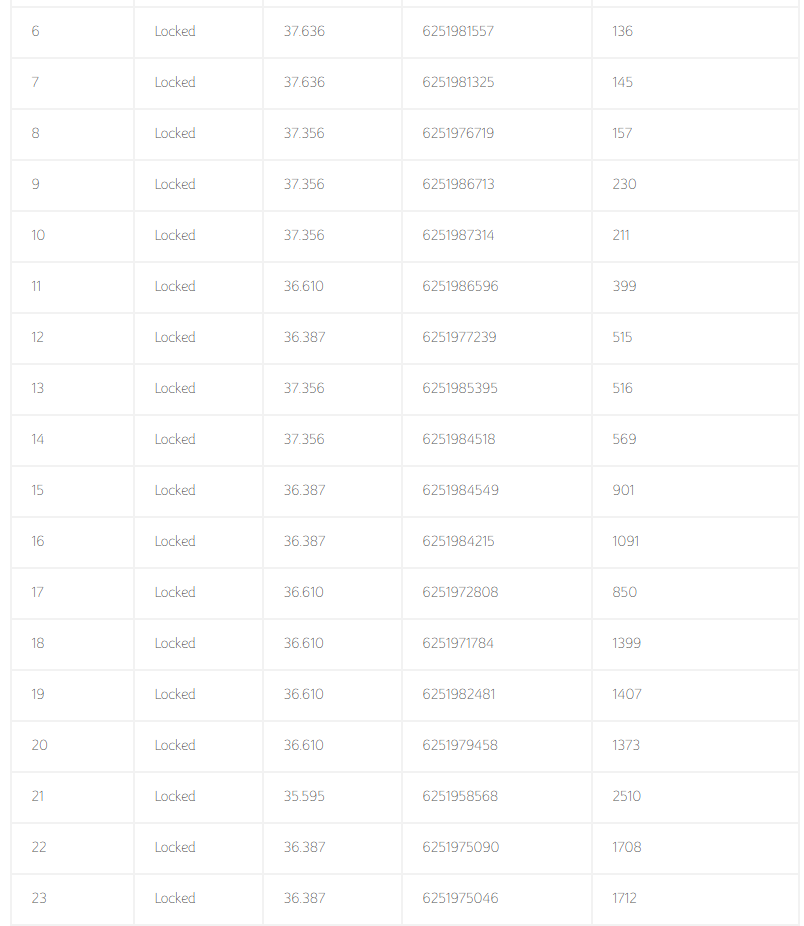Select the Locked status in row 14
804x926 pixels.
175,439
